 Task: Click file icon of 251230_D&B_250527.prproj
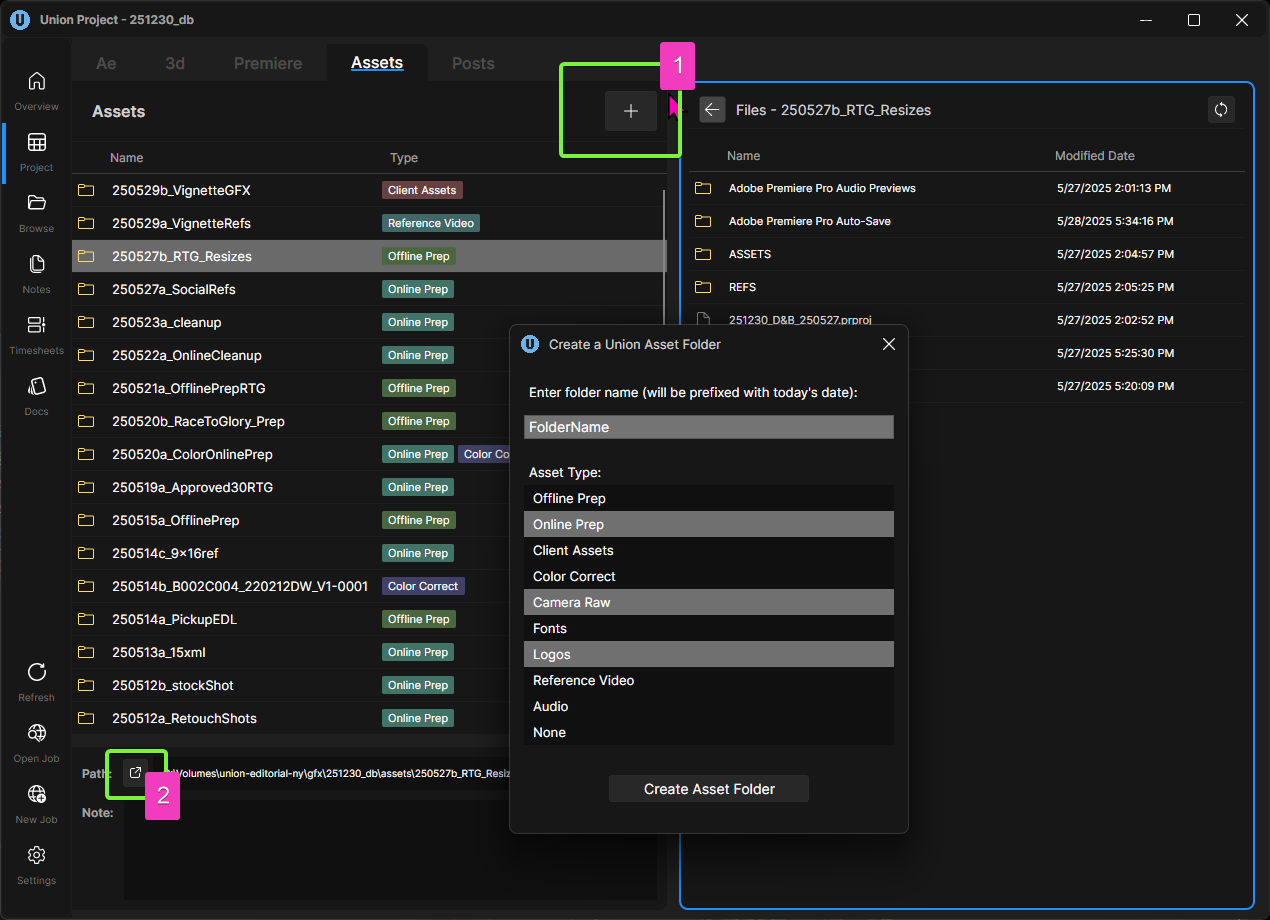703,320
